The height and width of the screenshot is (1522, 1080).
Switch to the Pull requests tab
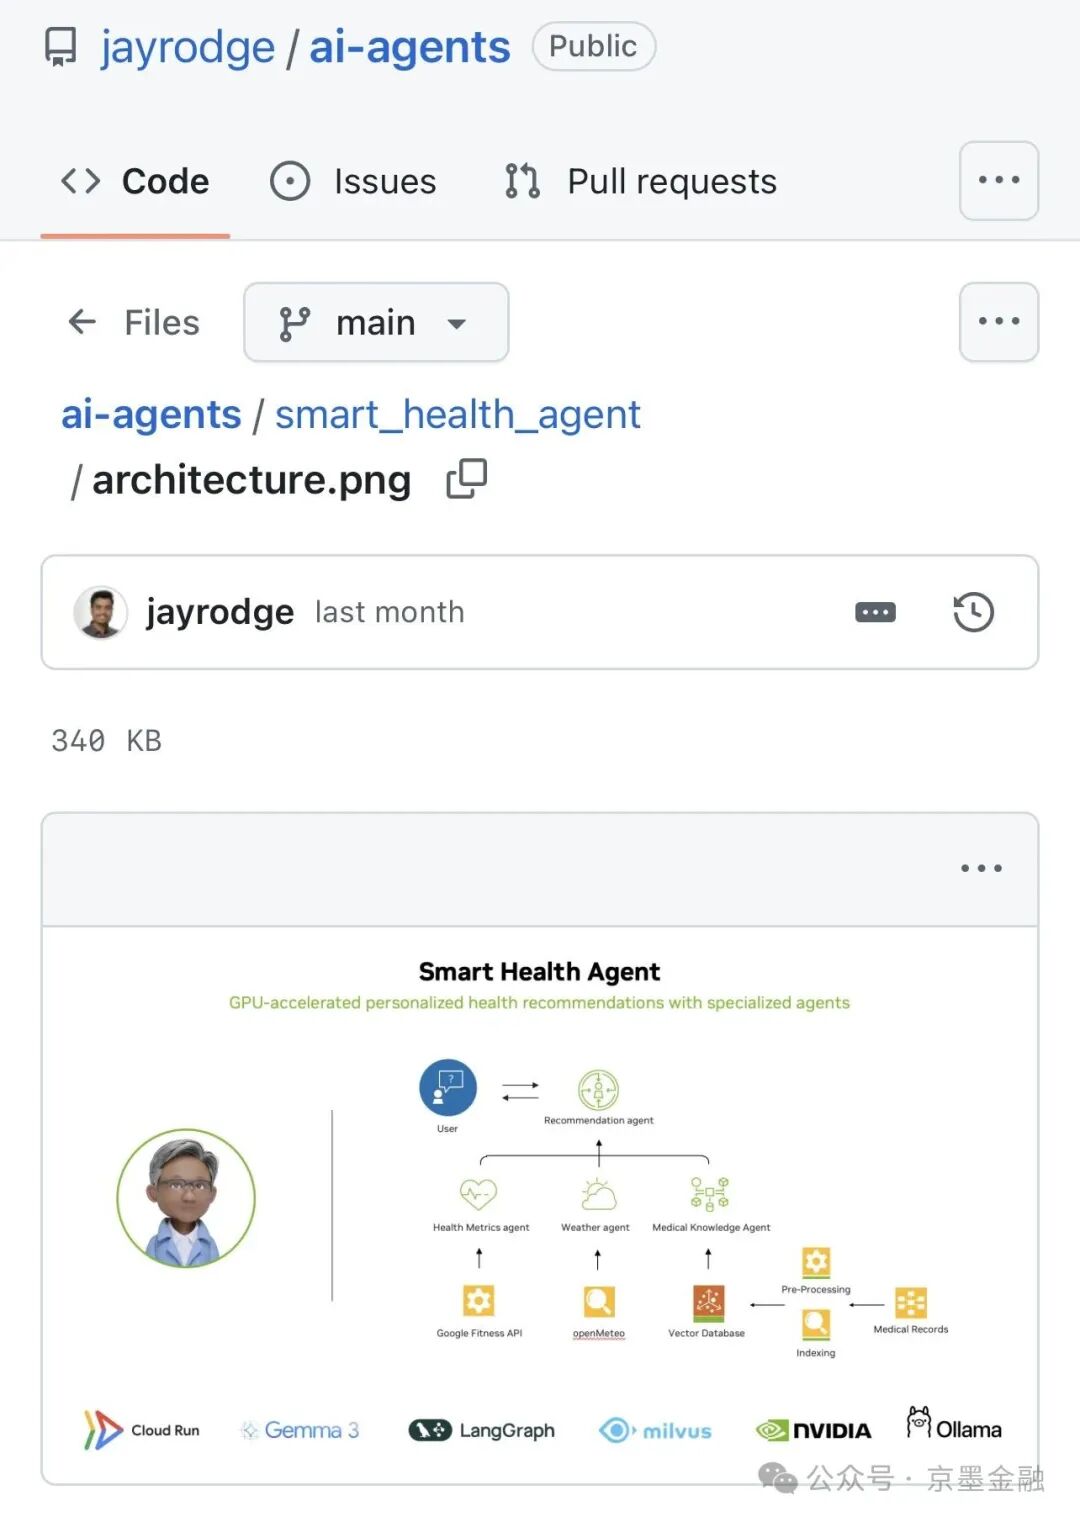point(670,181)
